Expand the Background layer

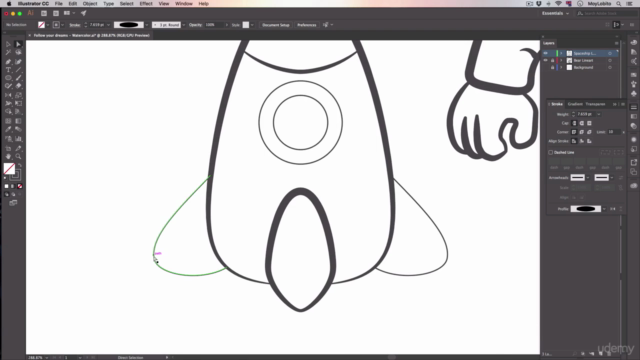[x=561, y=67]
